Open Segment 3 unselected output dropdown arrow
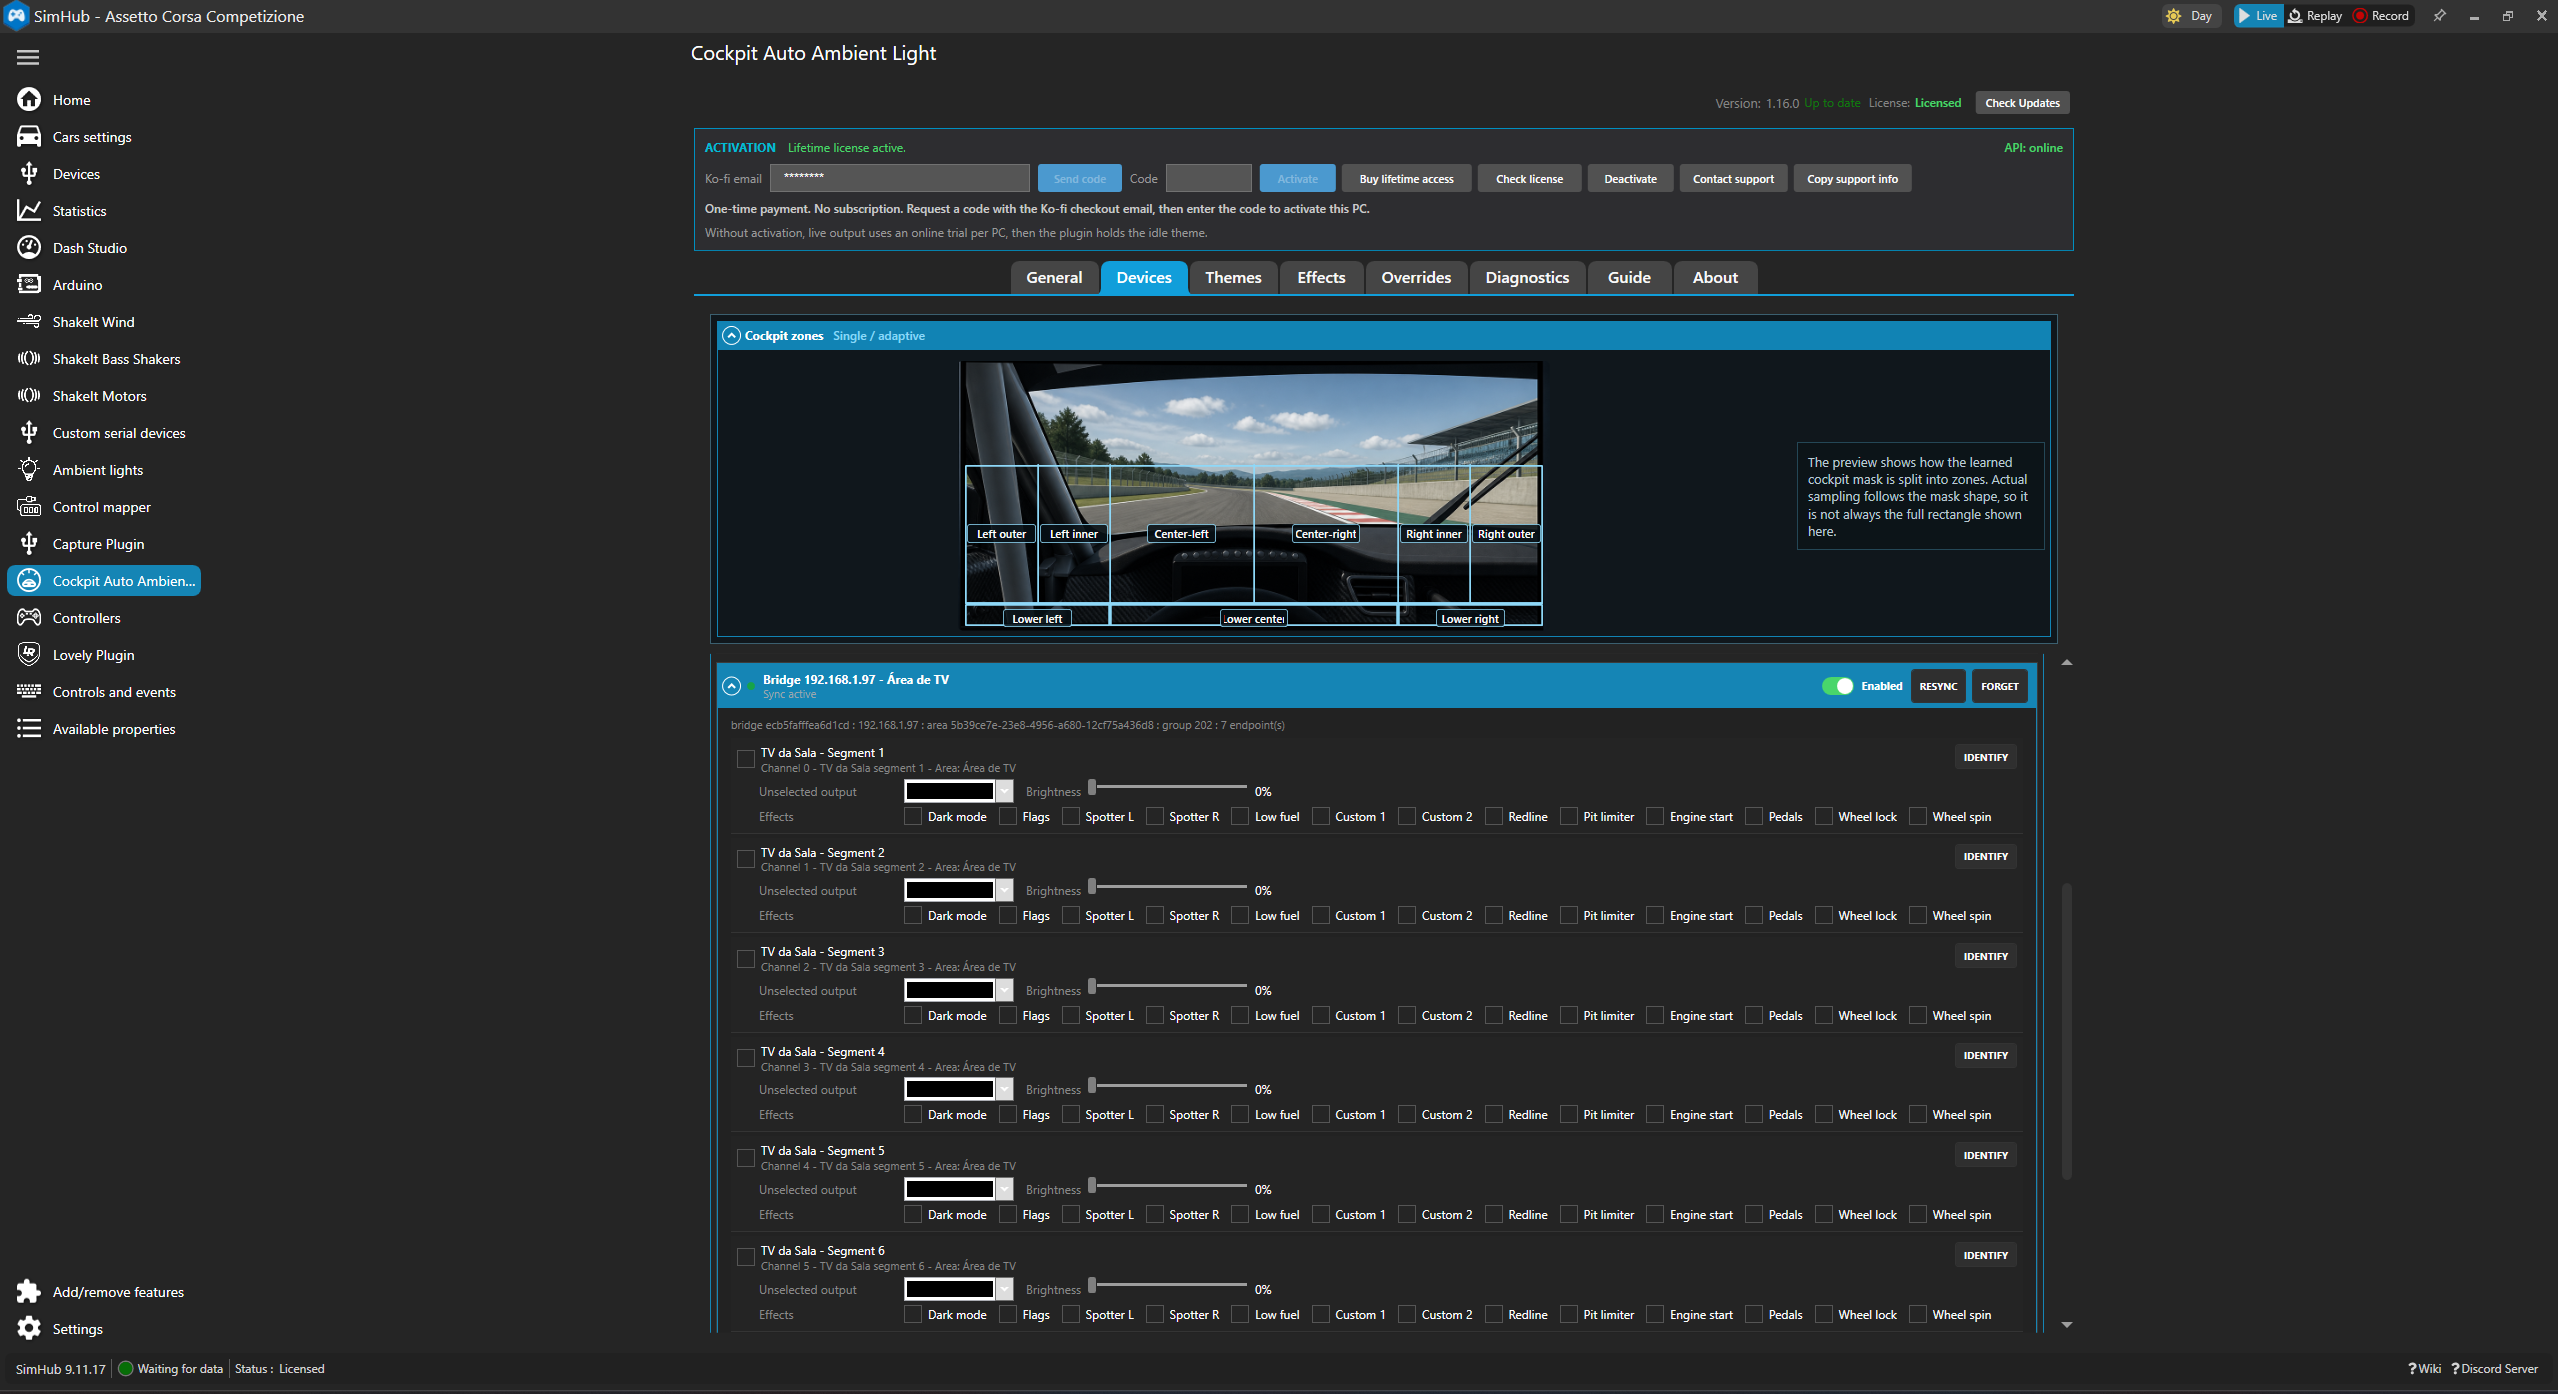Screen dimensions: 2558x1394 point(1005,990)
